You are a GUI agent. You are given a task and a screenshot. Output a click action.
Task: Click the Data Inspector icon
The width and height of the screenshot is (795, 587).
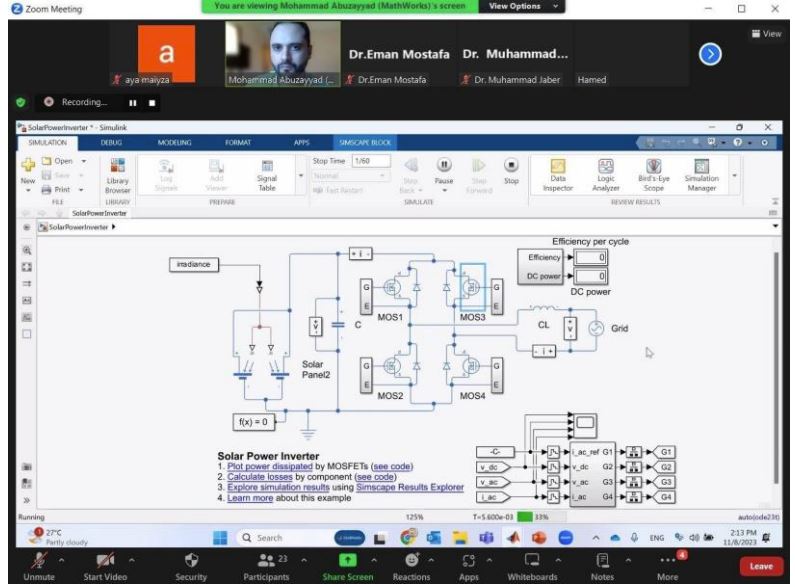(x=558, y=170)
